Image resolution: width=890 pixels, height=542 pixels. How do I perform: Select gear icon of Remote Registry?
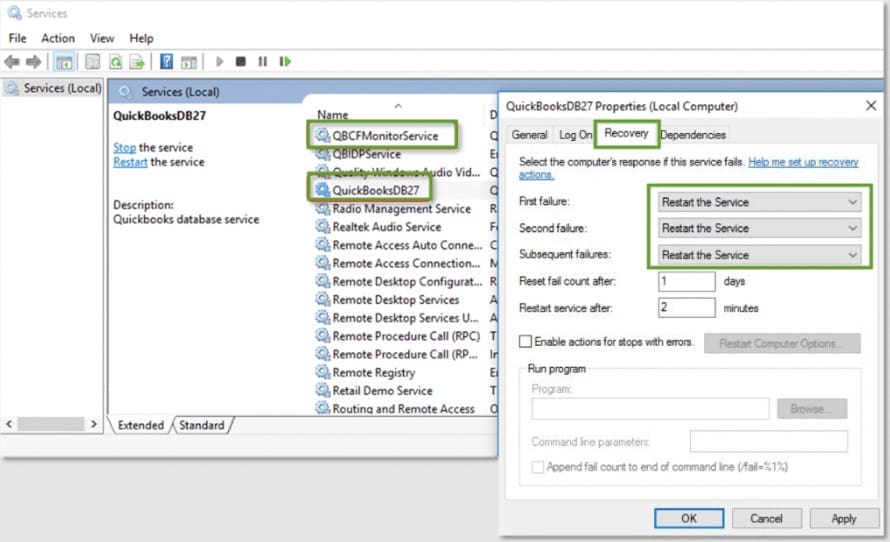pyautogui.click(x=322, y=372)
